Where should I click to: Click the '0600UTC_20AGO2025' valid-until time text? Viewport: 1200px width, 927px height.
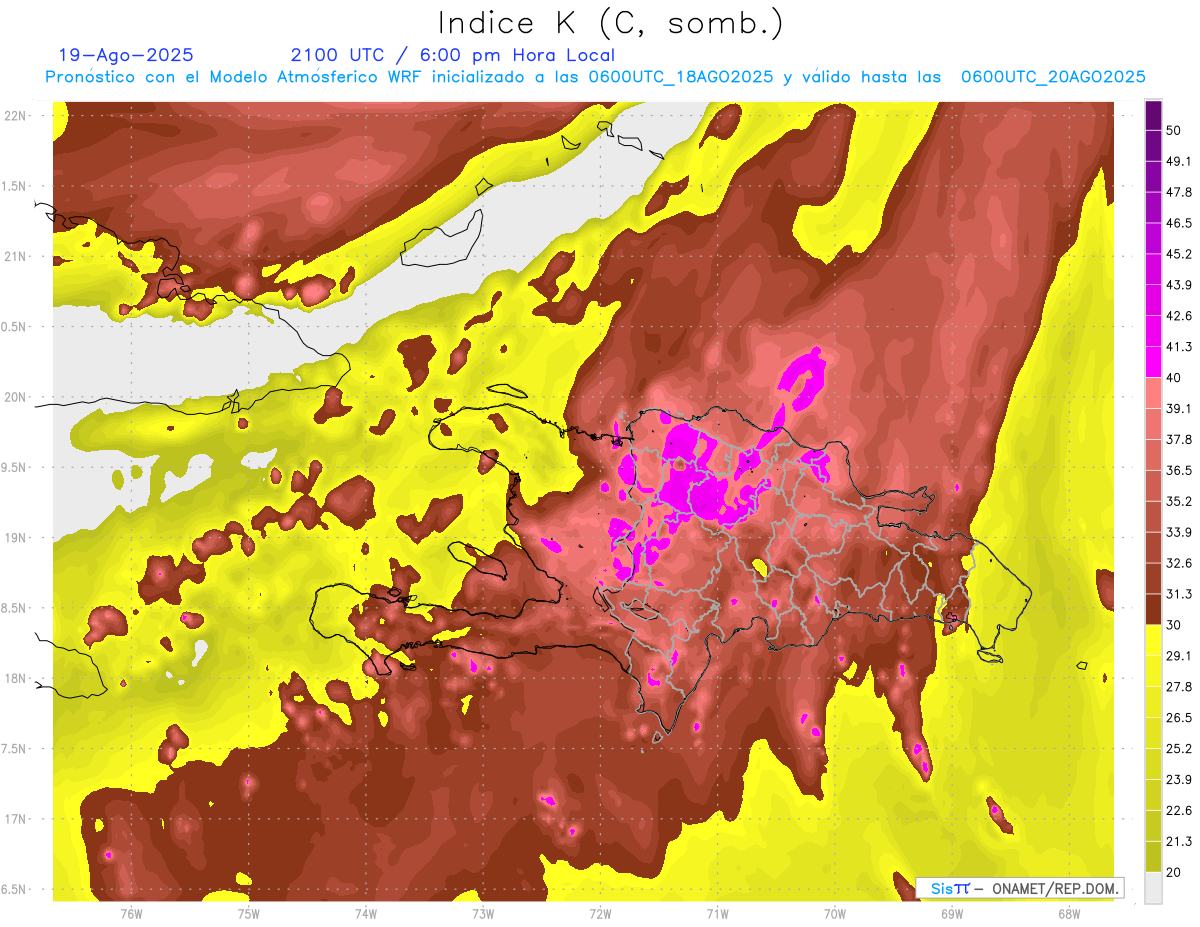(x=1053, y=77)
